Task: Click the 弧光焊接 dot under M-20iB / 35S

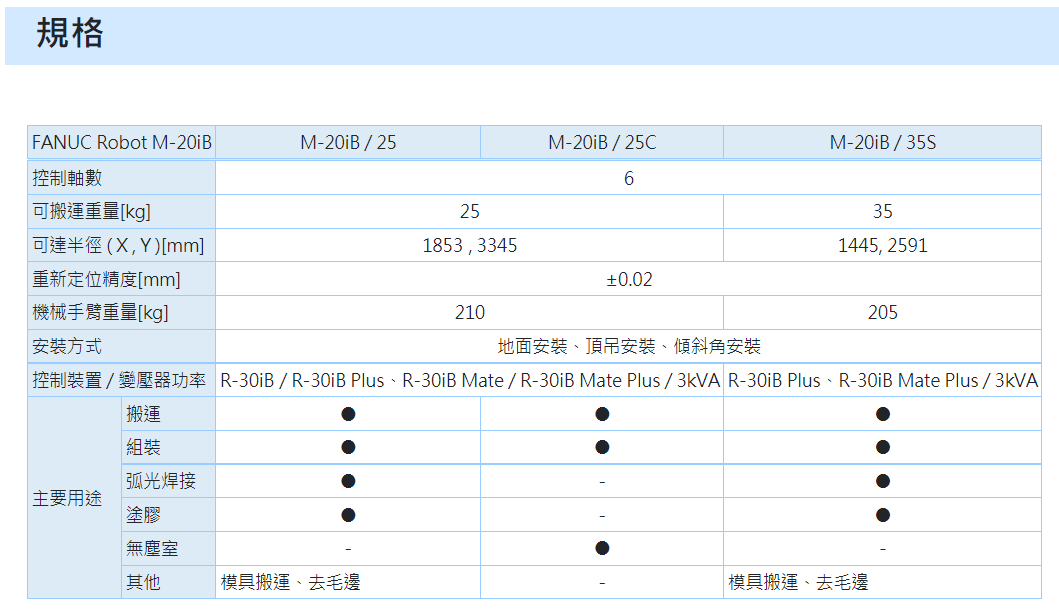Action: pos(882,481)
